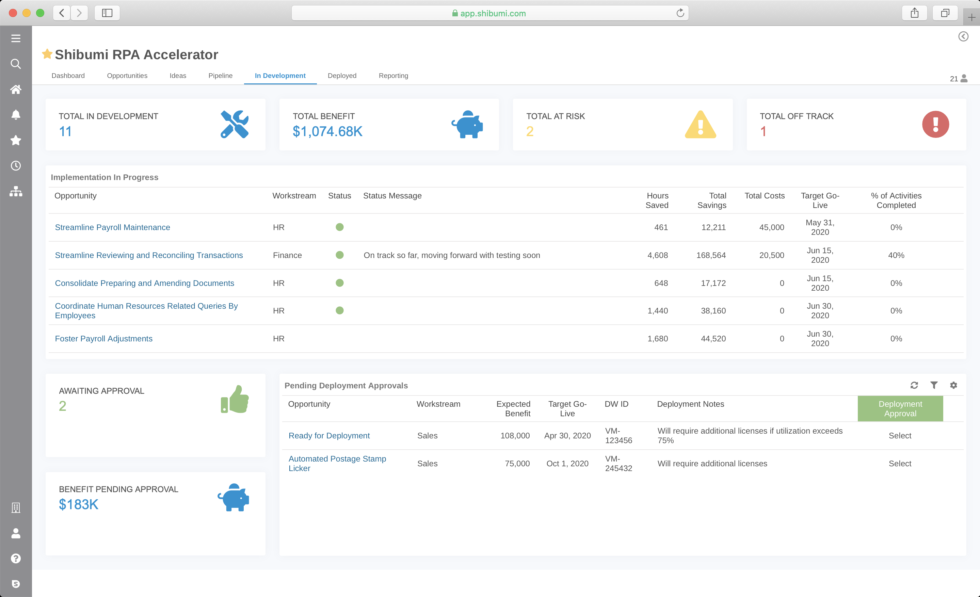The width and height of the screenshot is (980, 597).
Task: Open favorites using the star icon
Action: click(x=16, y=140)
